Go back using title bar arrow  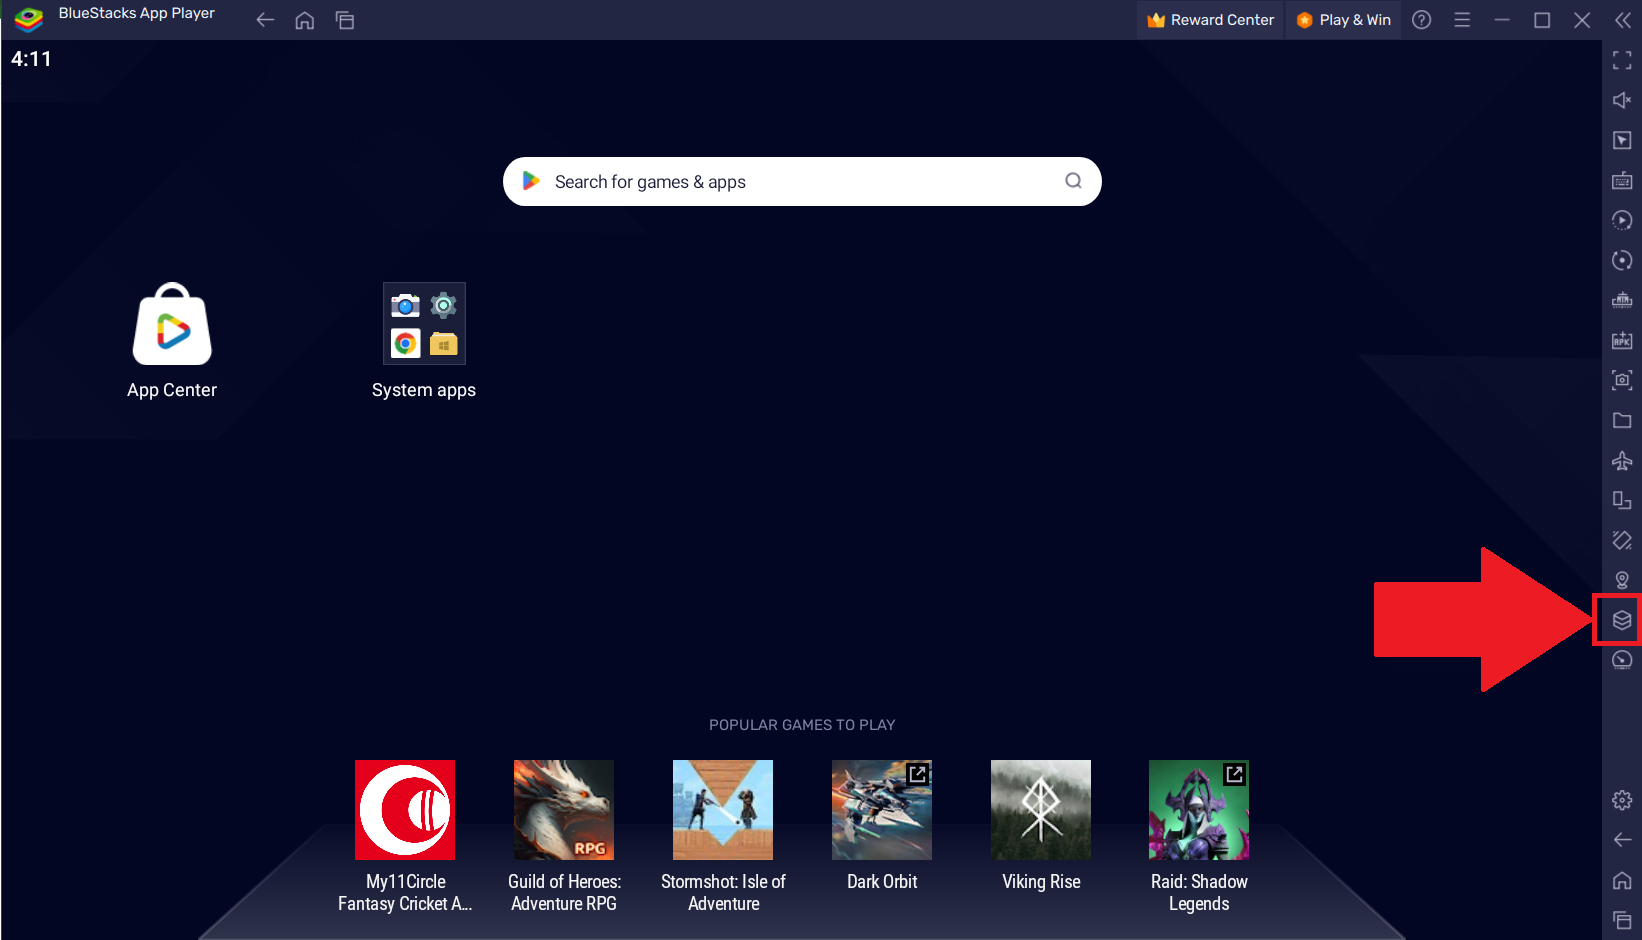pyautogui.click(x=265, y=20)
